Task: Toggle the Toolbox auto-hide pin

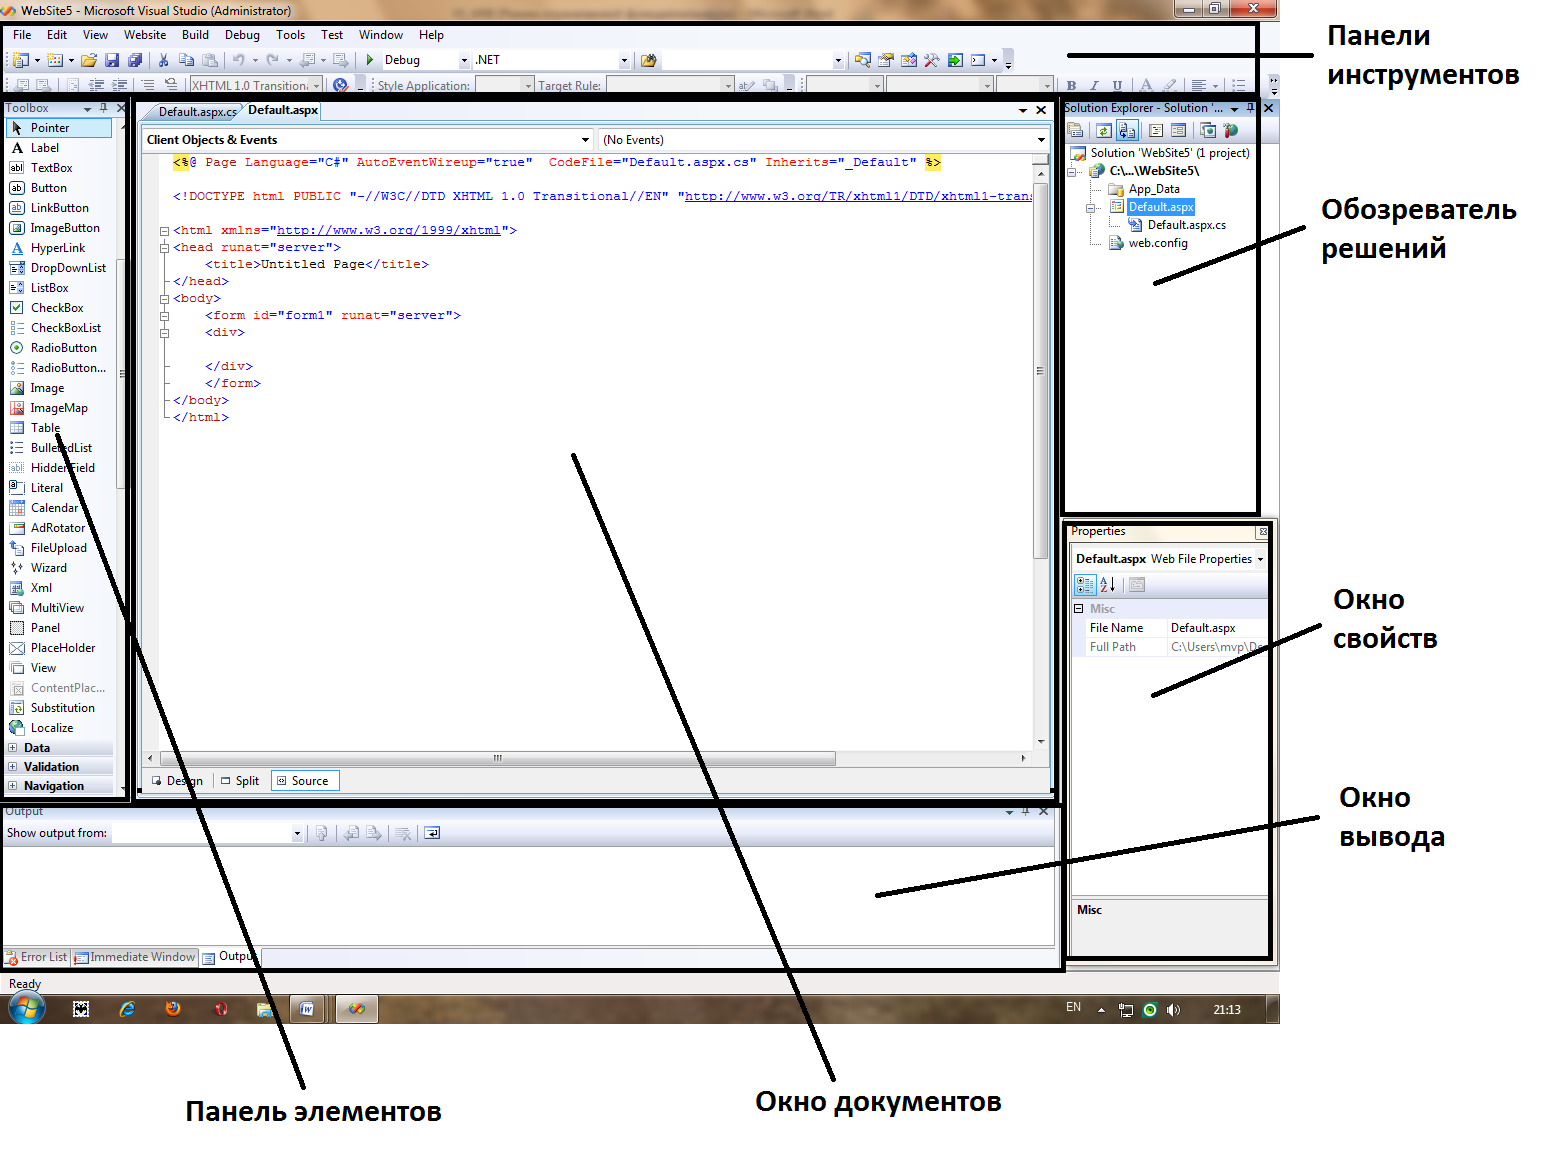Action: (x=103, y=108)
